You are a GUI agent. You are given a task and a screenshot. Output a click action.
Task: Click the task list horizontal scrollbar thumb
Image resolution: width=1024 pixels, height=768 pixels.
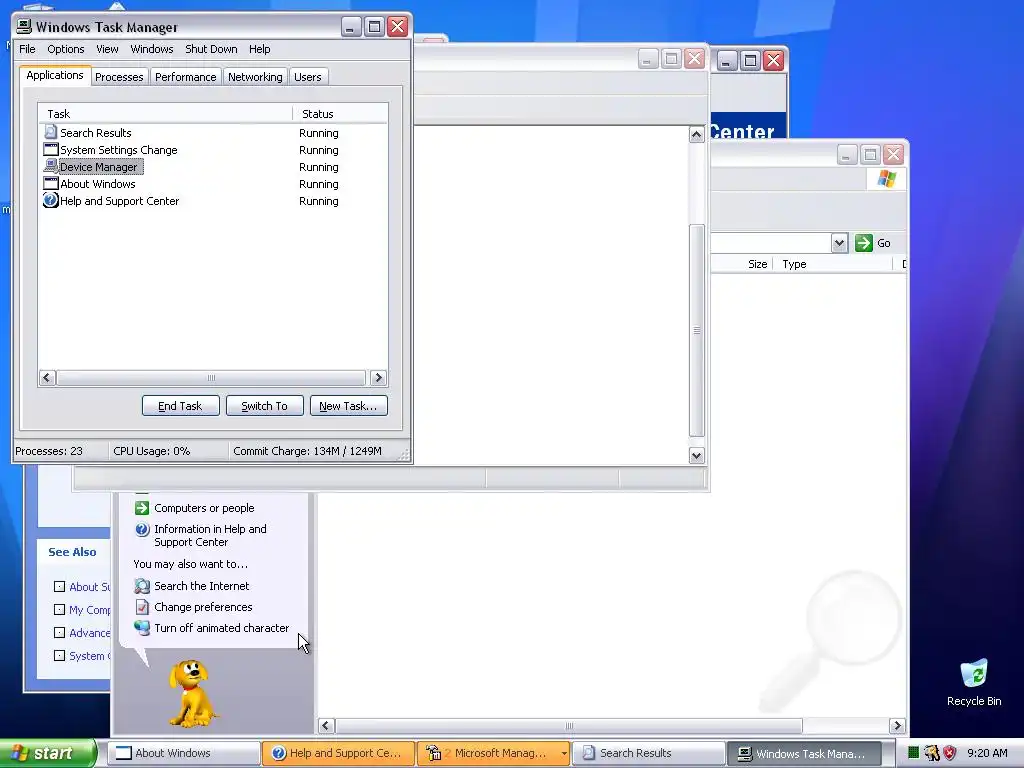click(211, 377)
